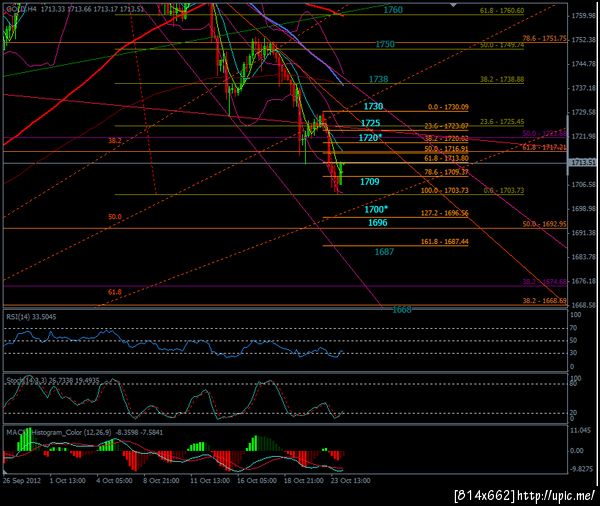This screenshot has height=506, width=600.
Task: Click the '1729.58' price axis value
Action: [584, 112]
